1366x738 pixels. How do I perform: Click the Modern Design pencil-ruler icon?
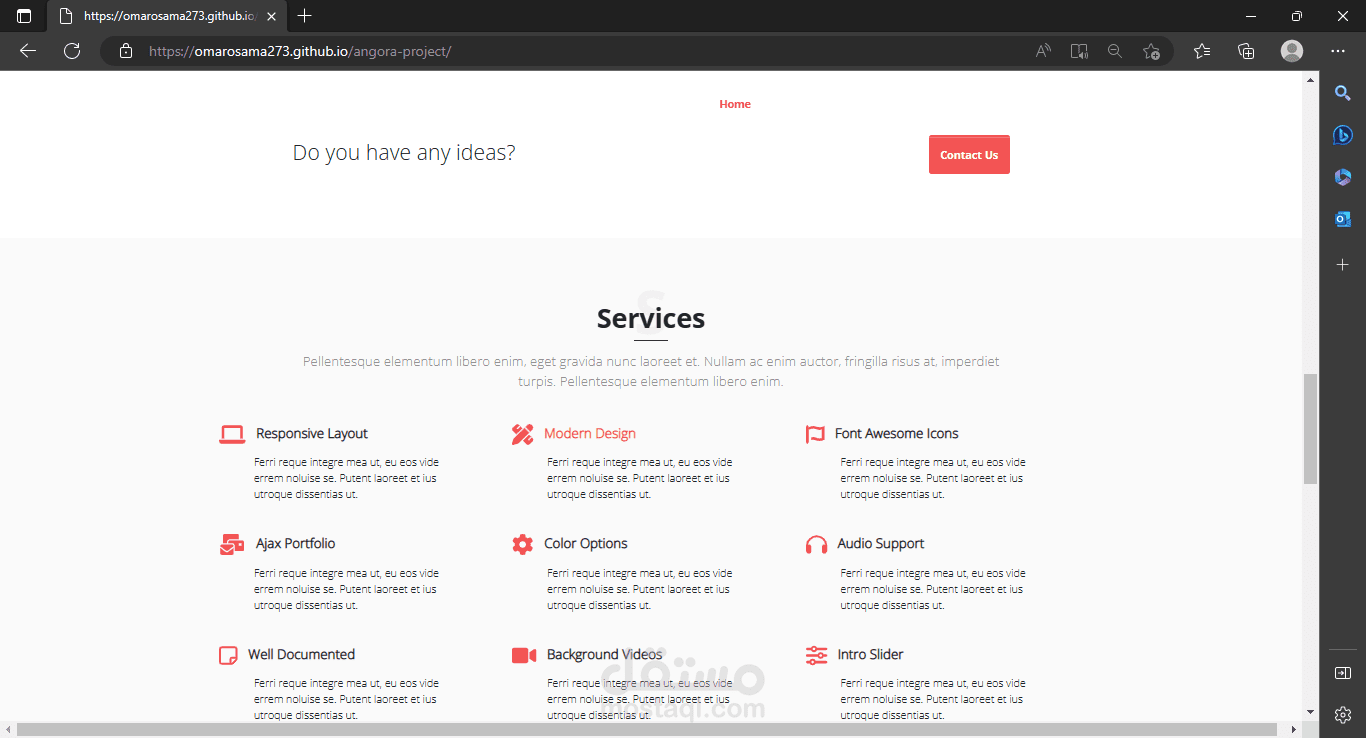(x=522, y=434)
